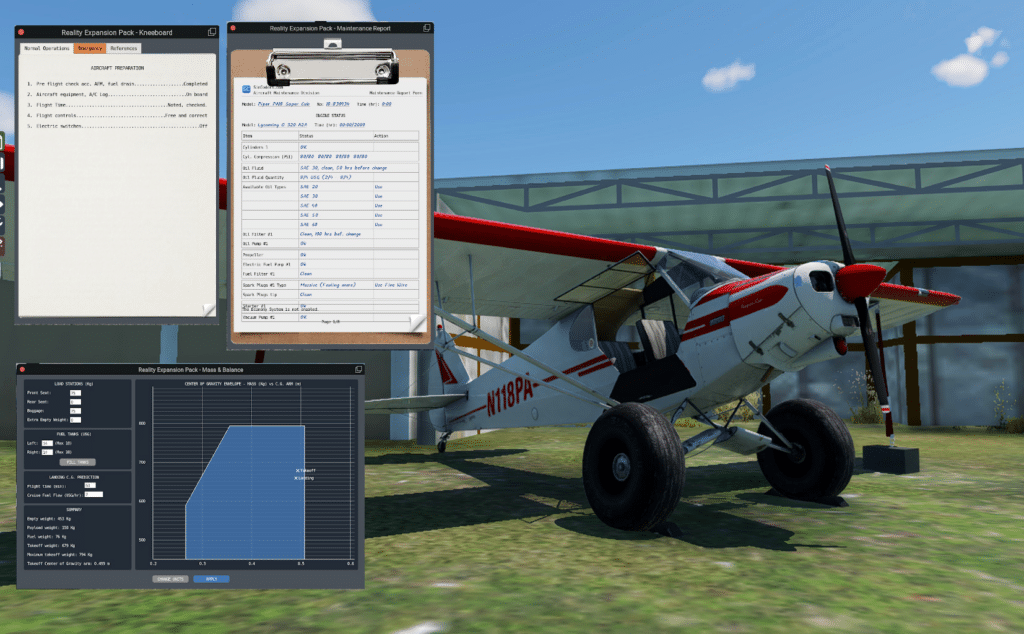Pop out the Maintenance Report window
The height and width of the screenshot is (634, 1024).
coord(425,28)
